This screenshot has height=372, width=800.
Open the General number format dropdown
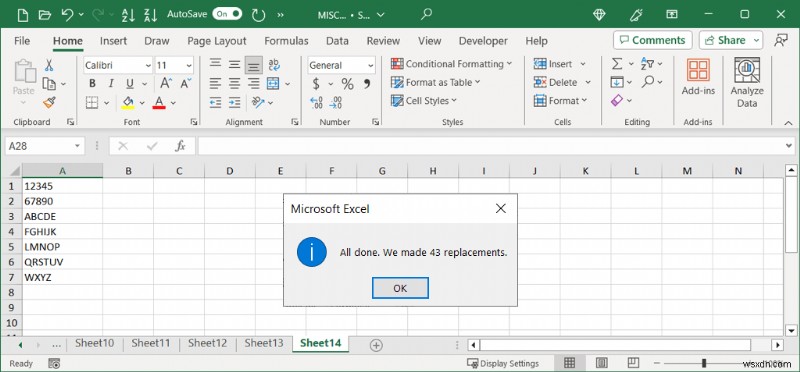370,65
